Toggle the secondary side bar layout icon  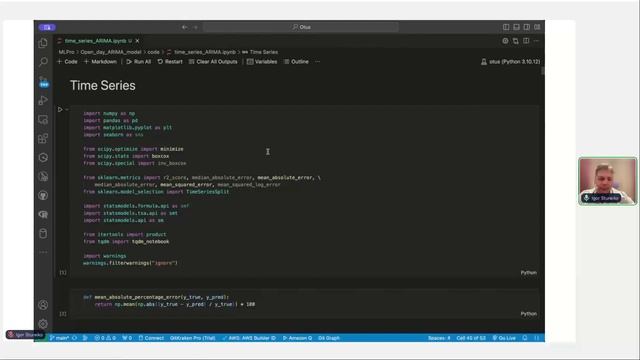(x=527, y=27)
